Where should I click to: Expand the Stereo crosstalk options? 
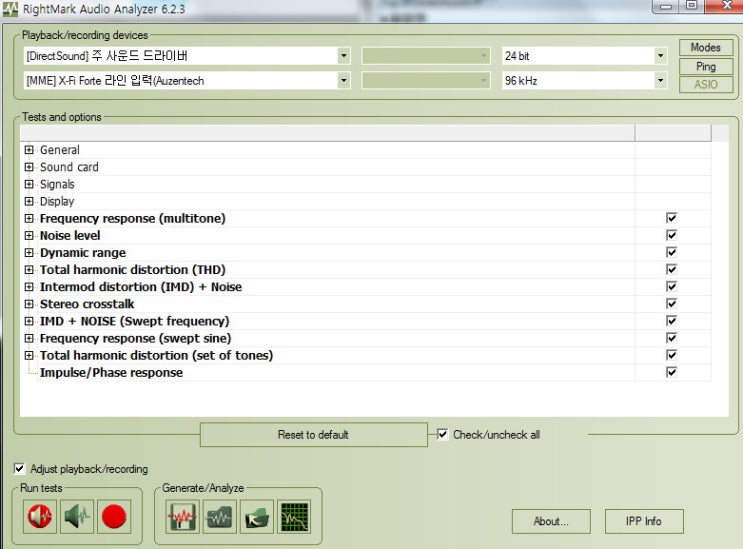pyautogui.click(x=29, y=304)
